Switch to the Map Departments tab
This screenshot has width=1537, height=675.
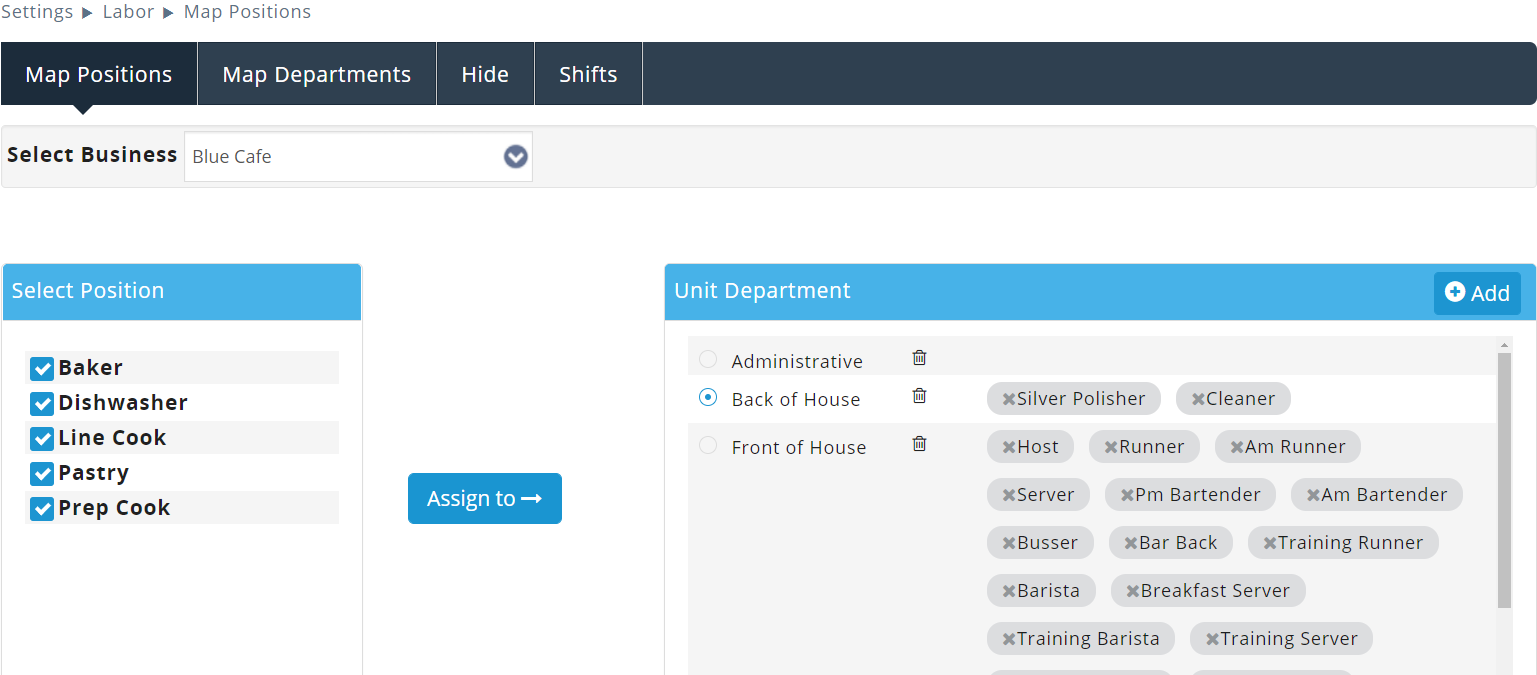pos(316,75)
